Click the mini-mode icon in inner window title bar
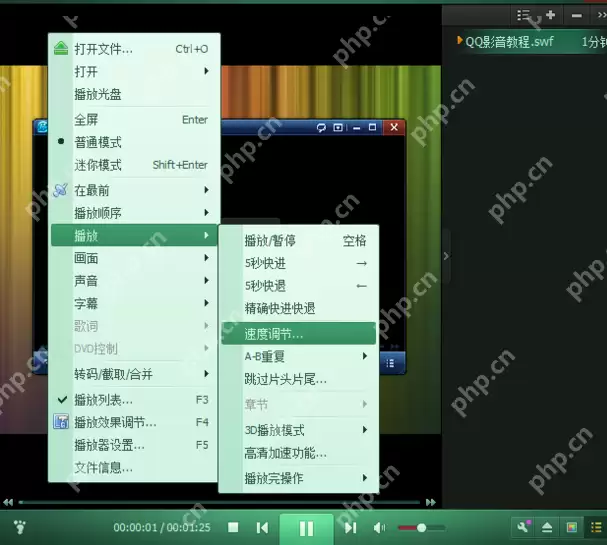The image size is (607, 545). (x=338, y=127)
